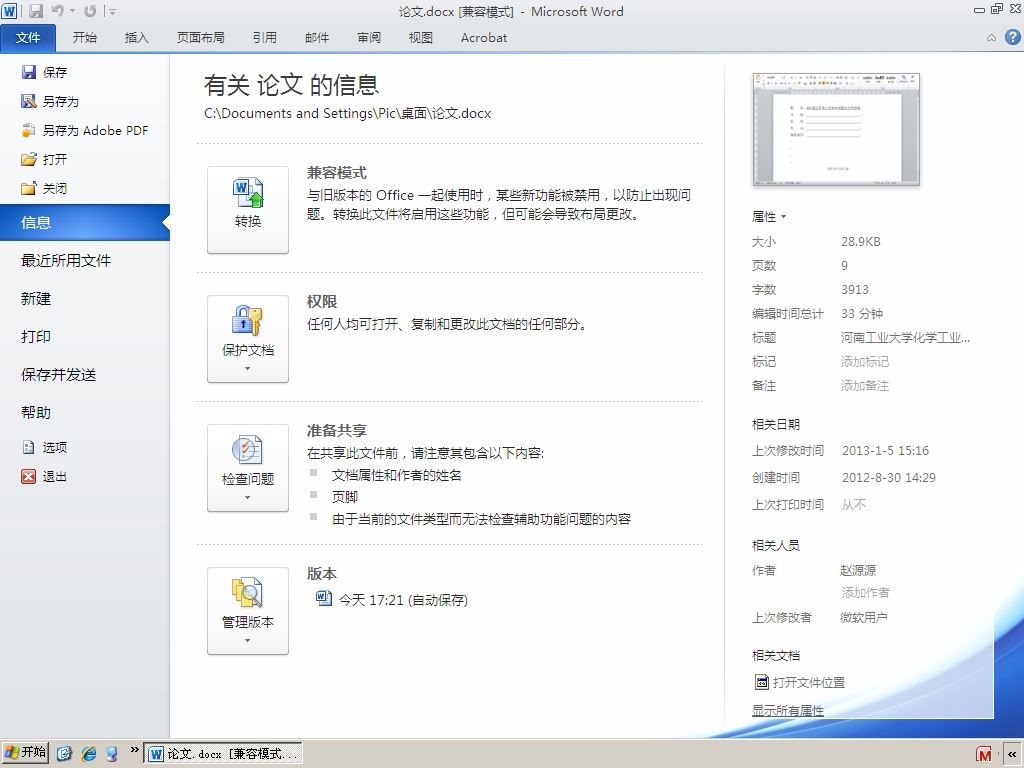Expand hidden system tray icons chevron

1012,754
